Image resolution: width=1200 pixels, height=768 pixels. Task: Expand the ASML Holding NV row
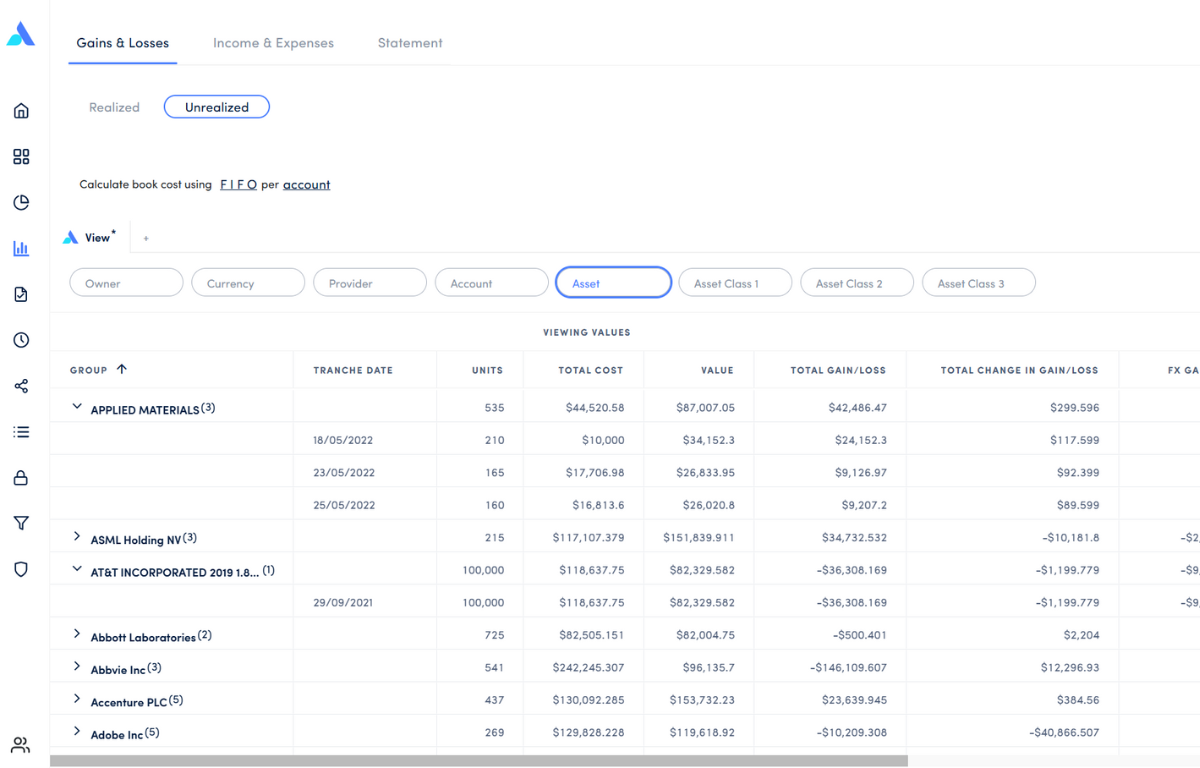point(77,537)
